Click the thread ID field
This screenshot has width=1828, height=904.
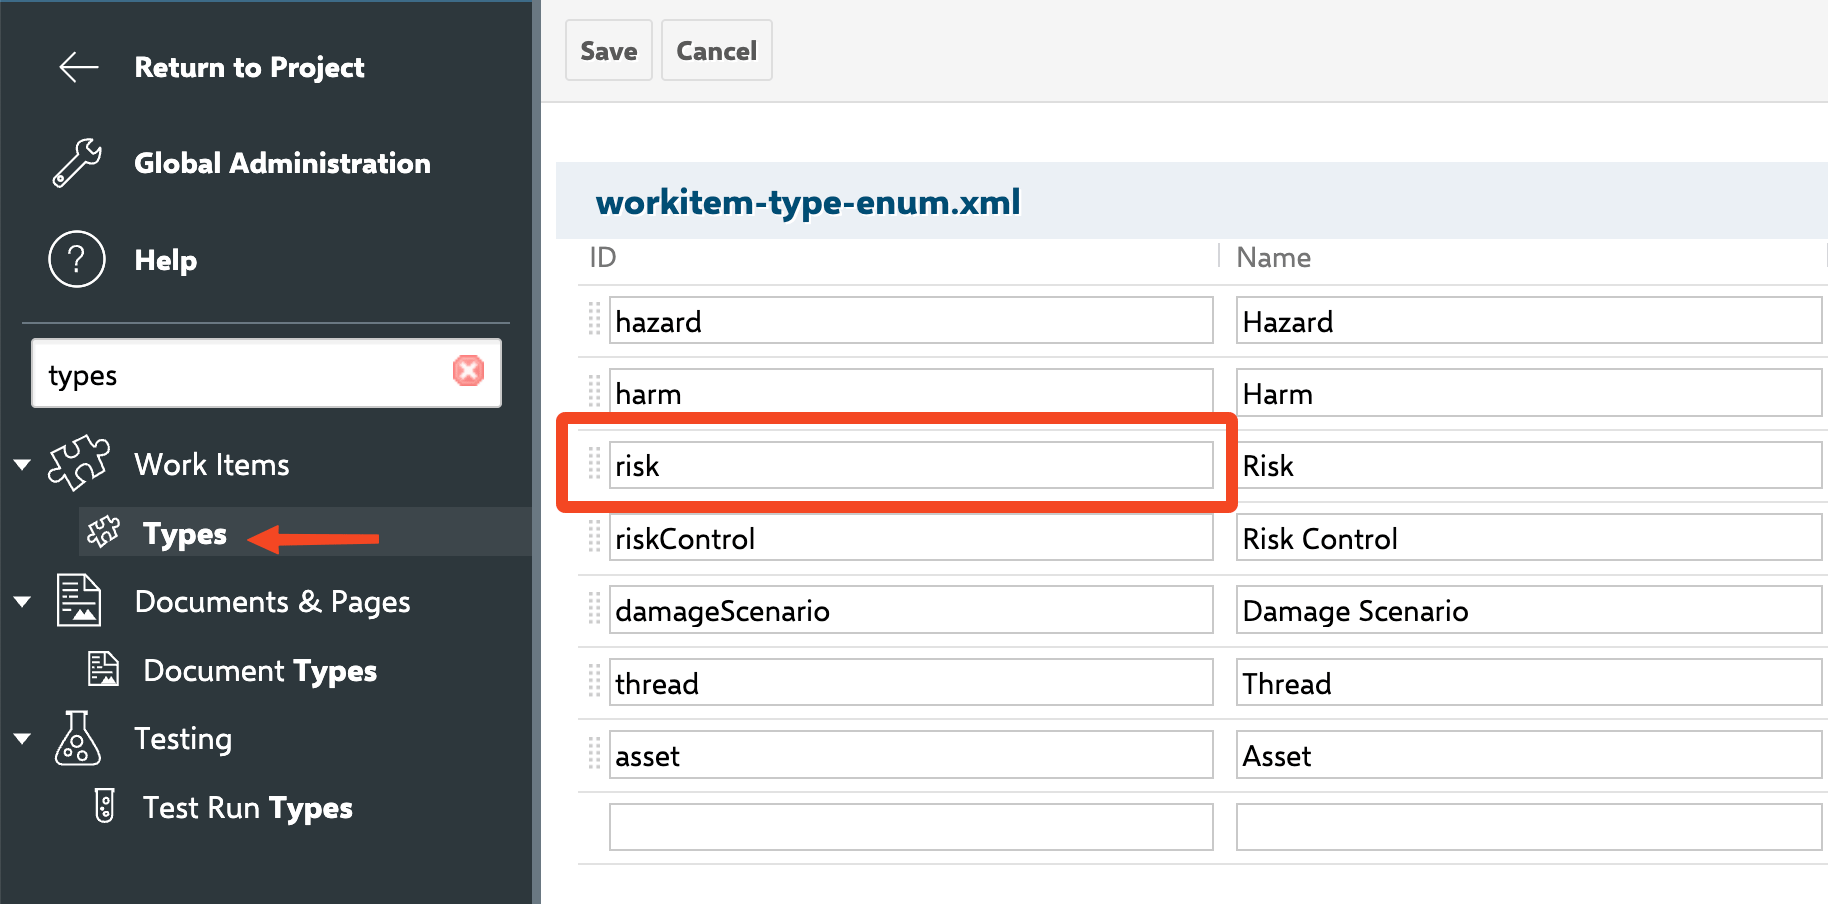(911, 682)
